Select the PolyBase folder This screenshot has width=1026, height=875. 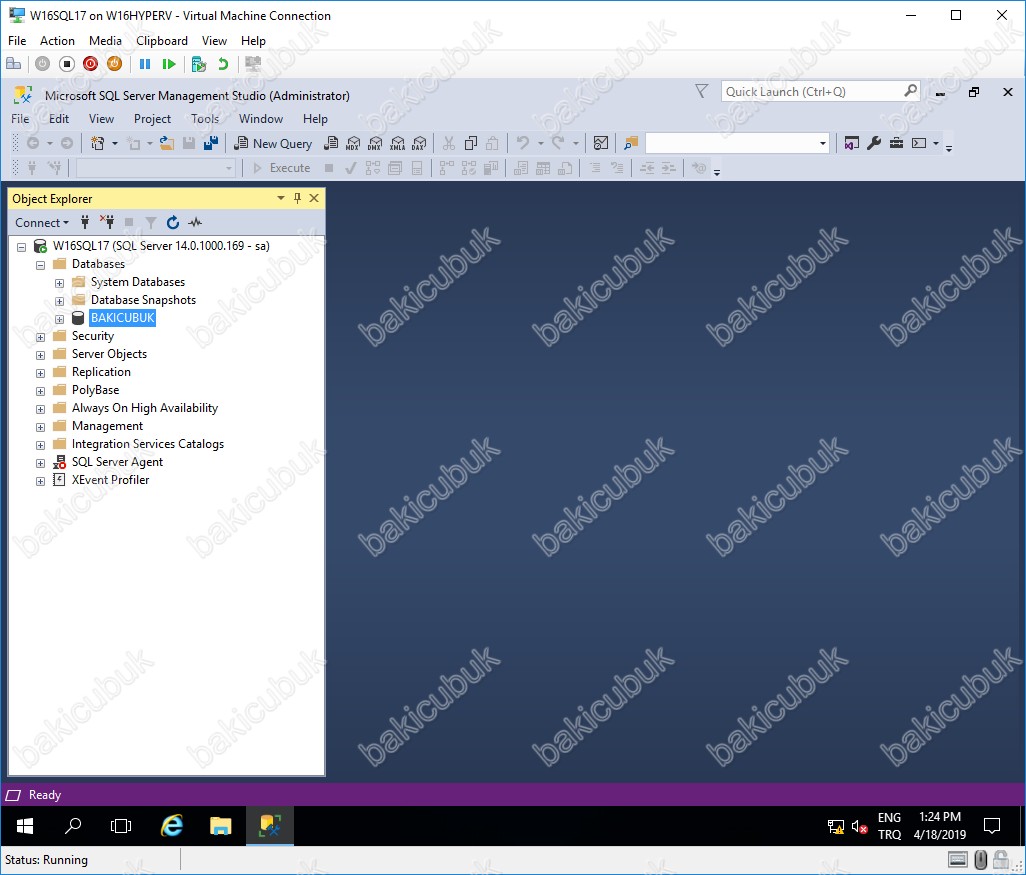click(96, 389)
